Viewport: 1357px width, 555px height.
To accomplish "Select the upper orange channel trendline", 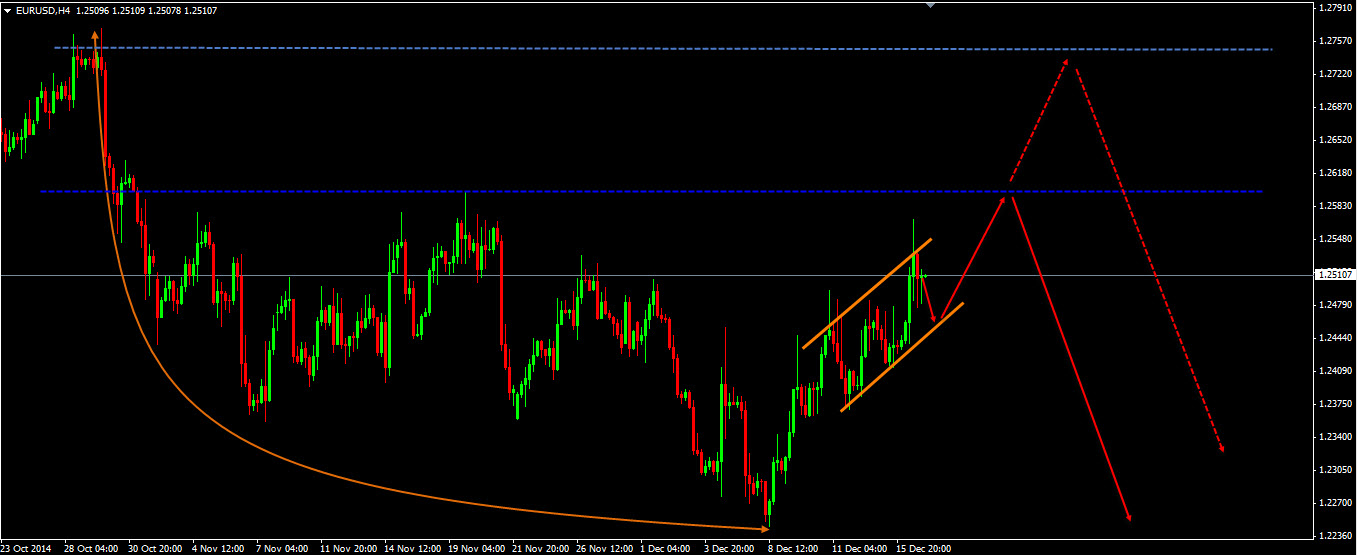I will click(866, 294).
